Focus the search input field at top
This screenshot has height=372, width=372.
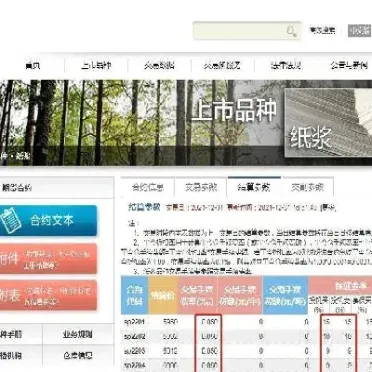point(247,31)
